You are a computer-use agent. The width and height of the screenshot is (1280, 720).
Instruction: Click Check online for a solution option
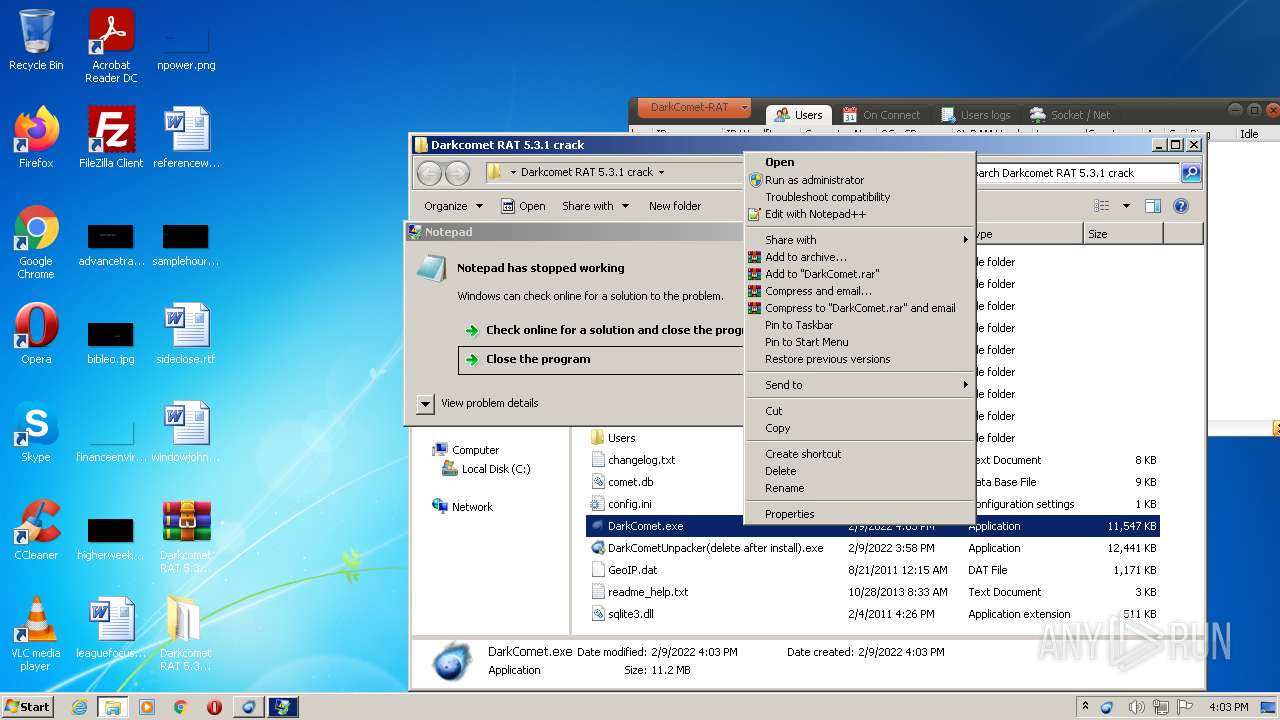tap(602, 330)
